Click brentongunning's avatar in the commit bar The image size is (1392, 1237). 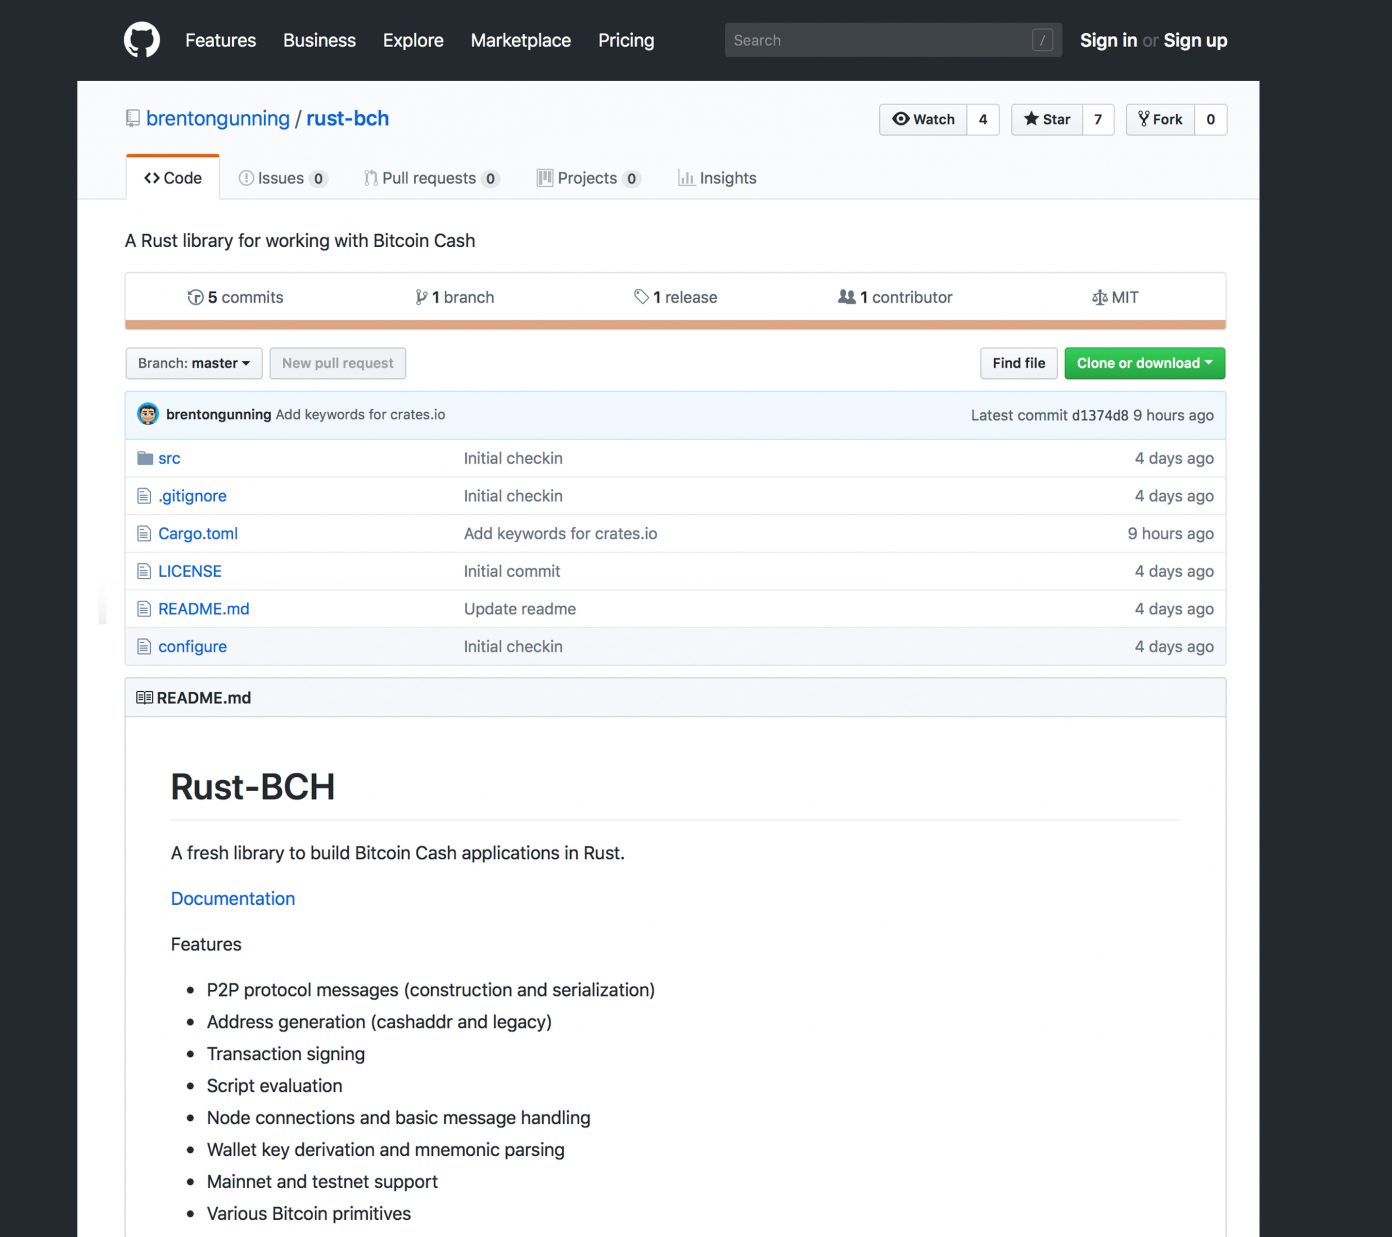148,414
